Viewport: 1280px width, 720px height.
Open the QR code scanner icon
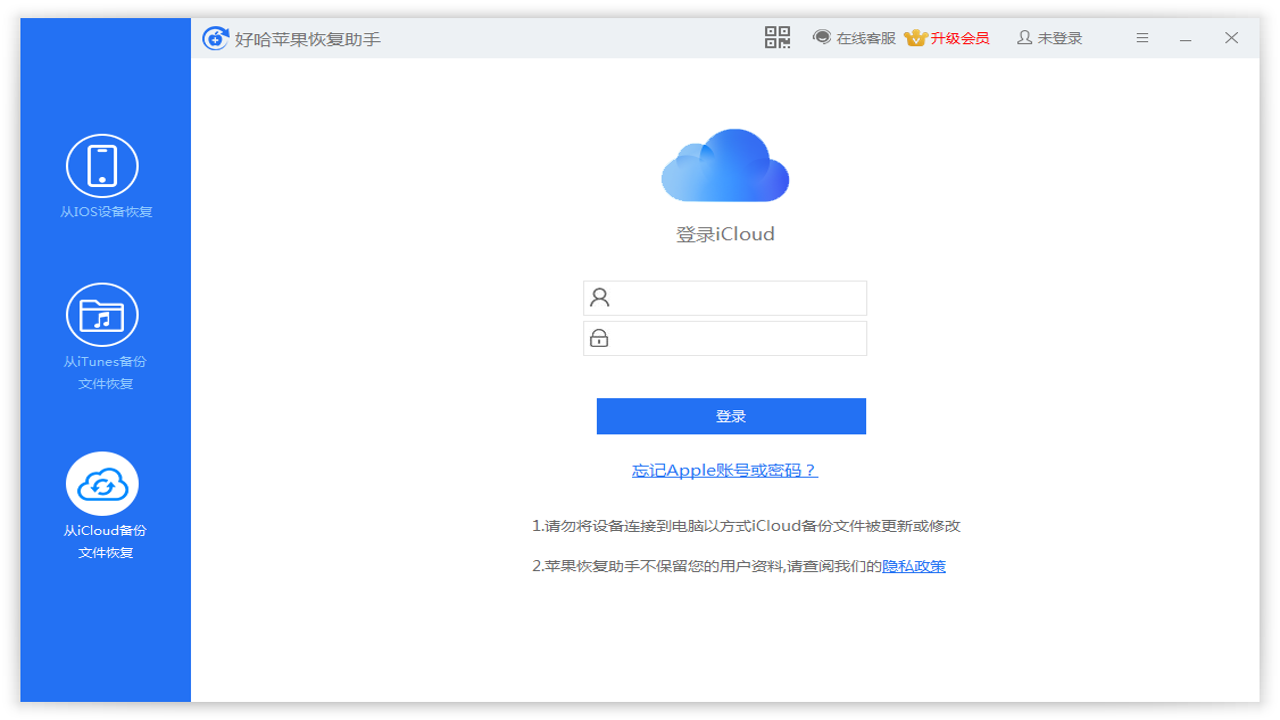point(777,37)
